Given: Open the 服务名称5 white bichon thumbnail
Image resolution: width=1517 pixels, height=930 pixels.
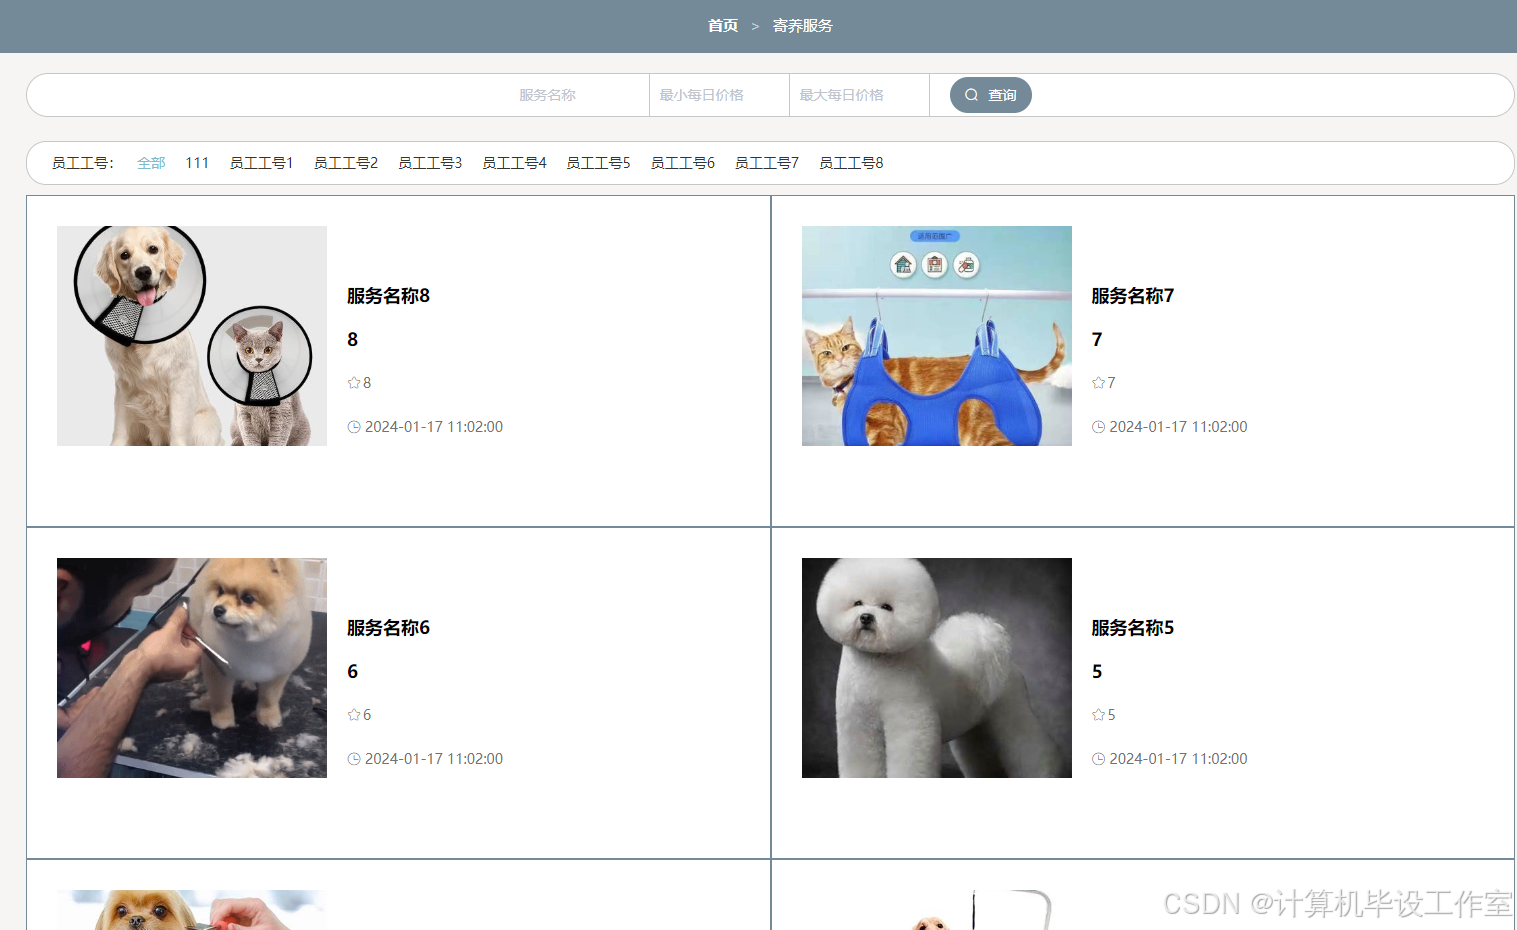Looking at the screenshot, I should coord(937,668).
